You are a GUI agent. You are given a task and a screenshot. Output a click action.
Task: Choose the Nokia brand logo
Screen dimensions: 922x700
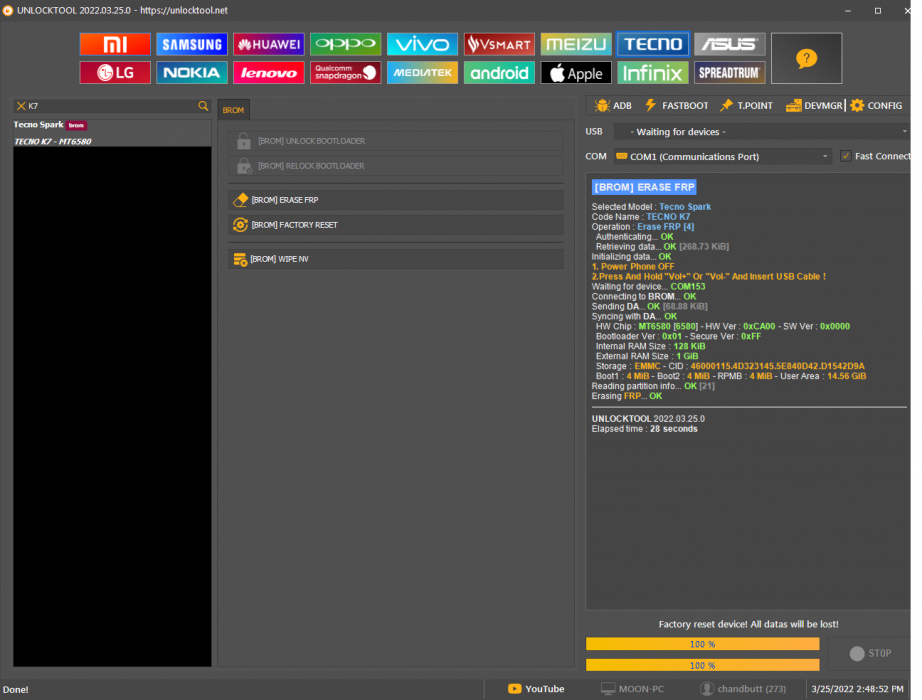pos(192,72)
